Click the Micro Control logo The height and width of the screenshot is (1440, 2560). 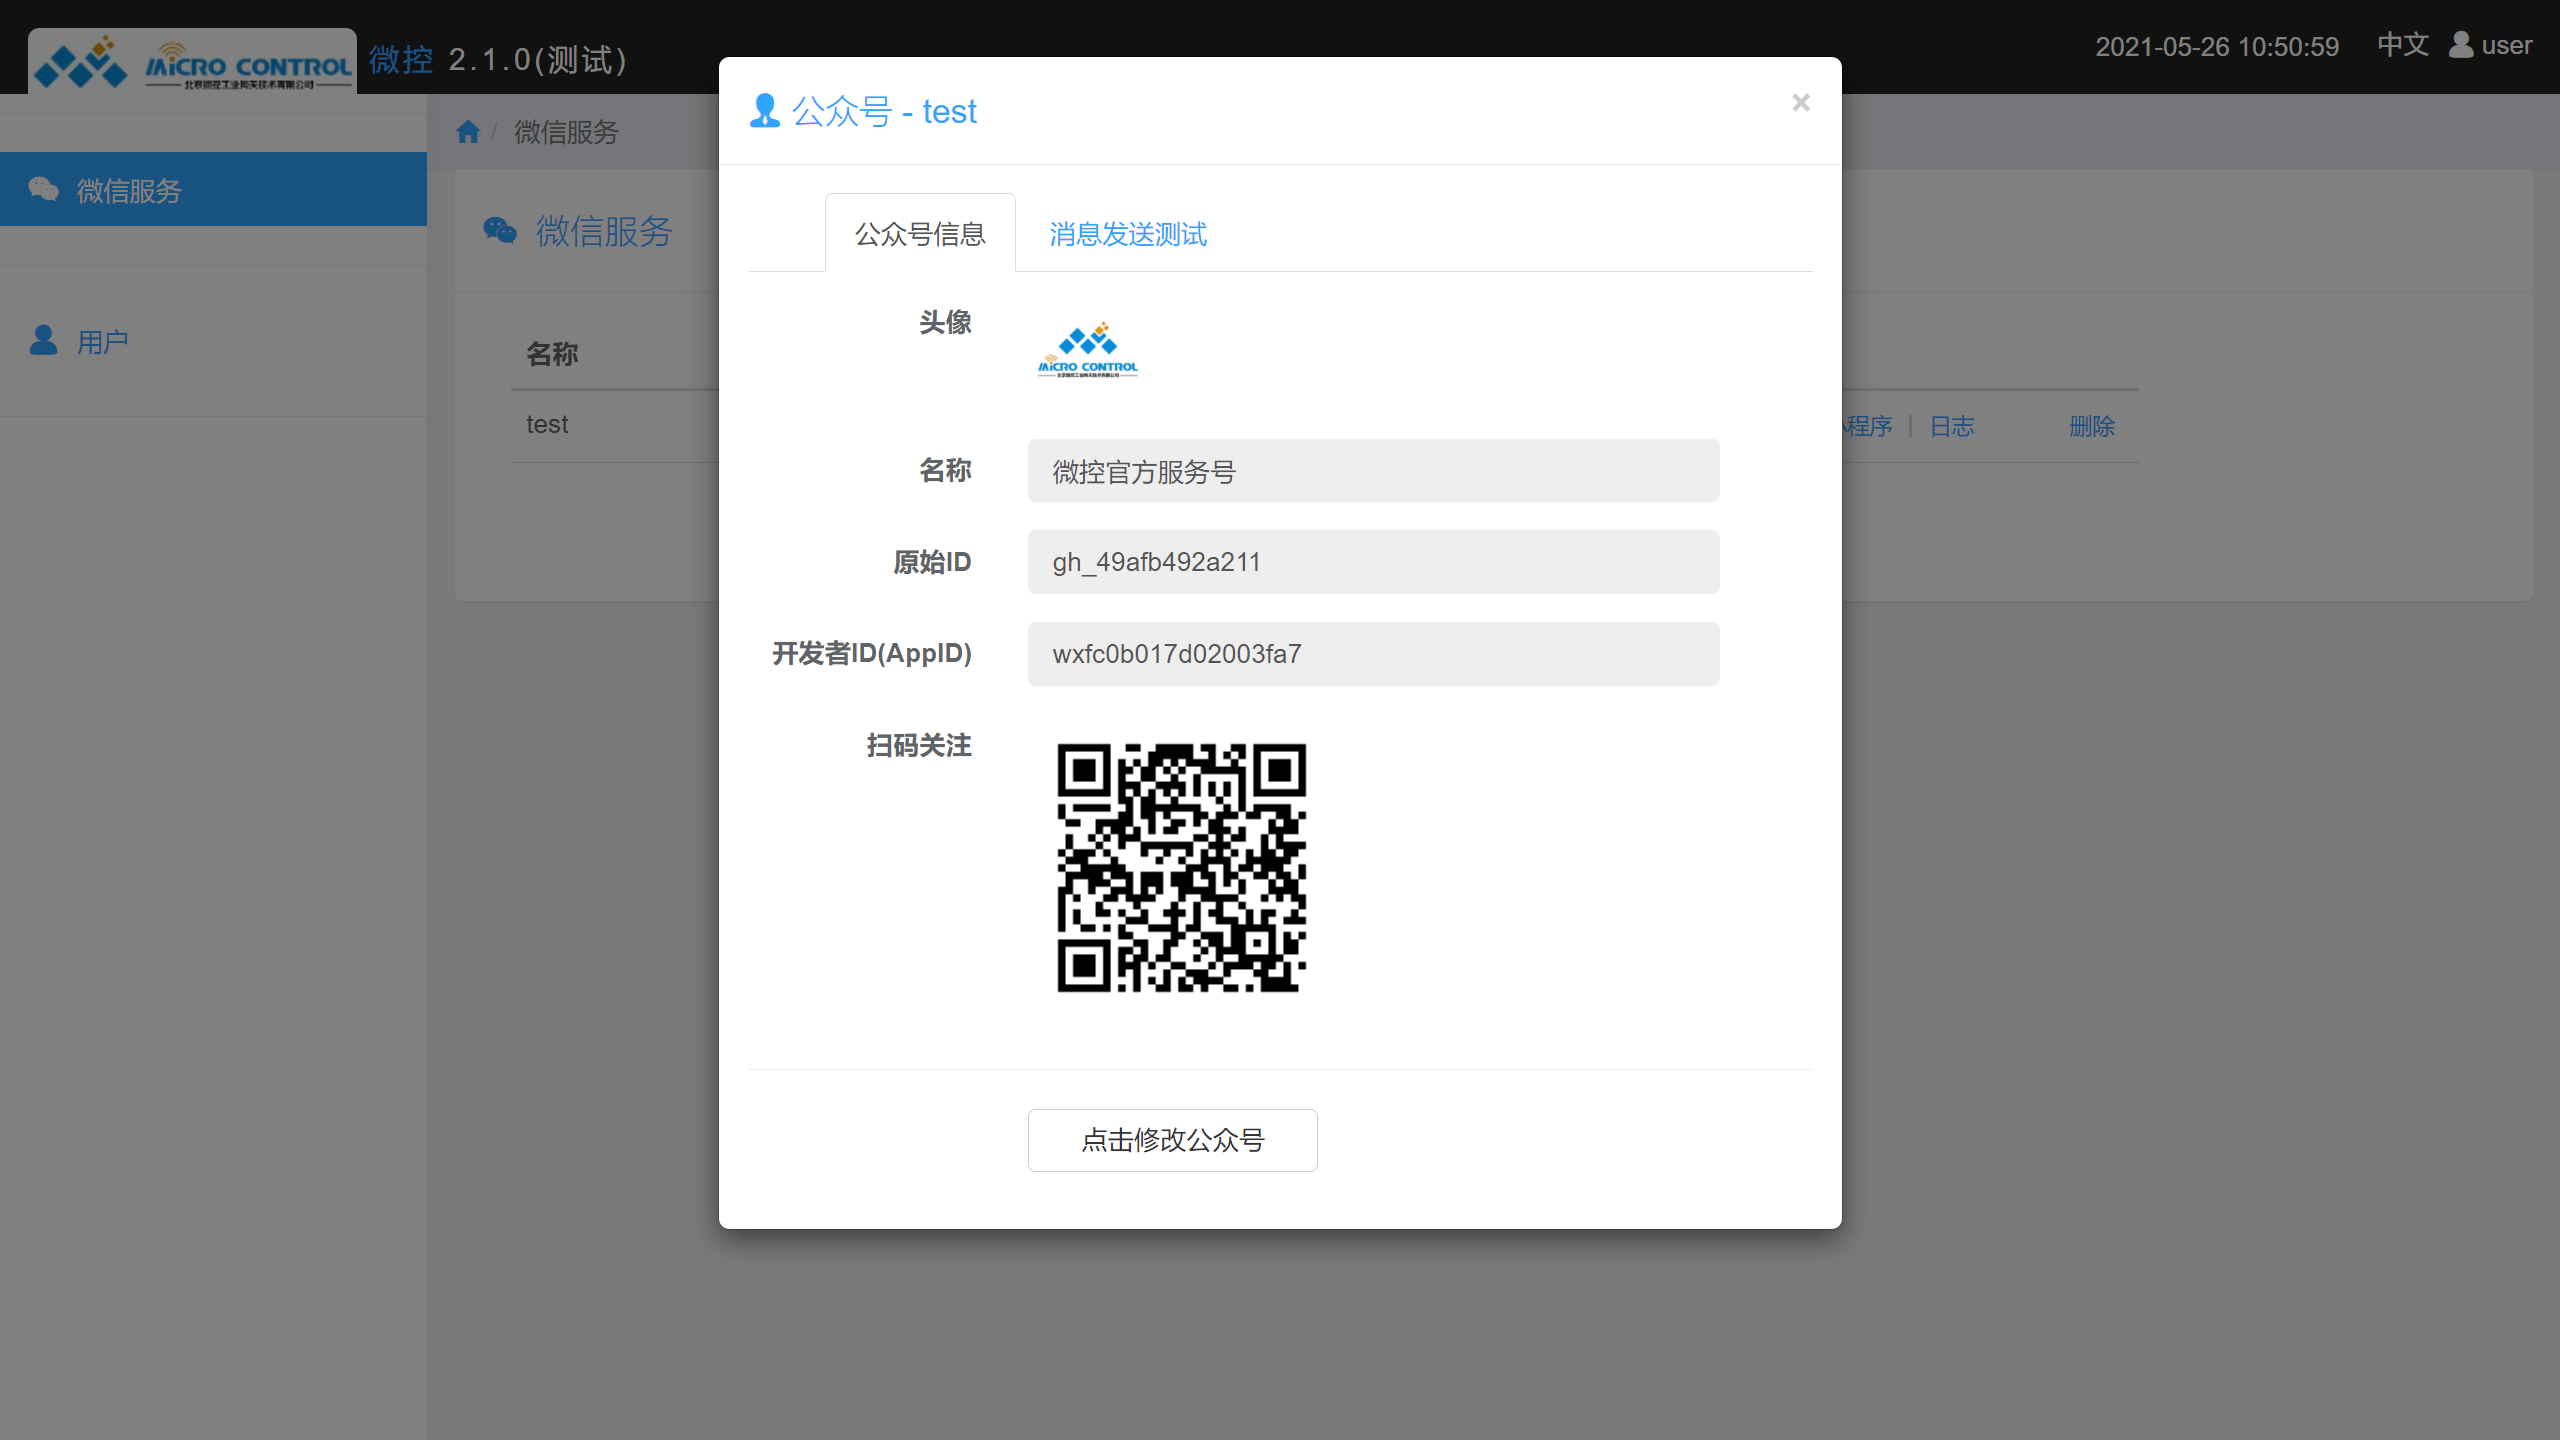pyautogui.click(x=190, y=60)
